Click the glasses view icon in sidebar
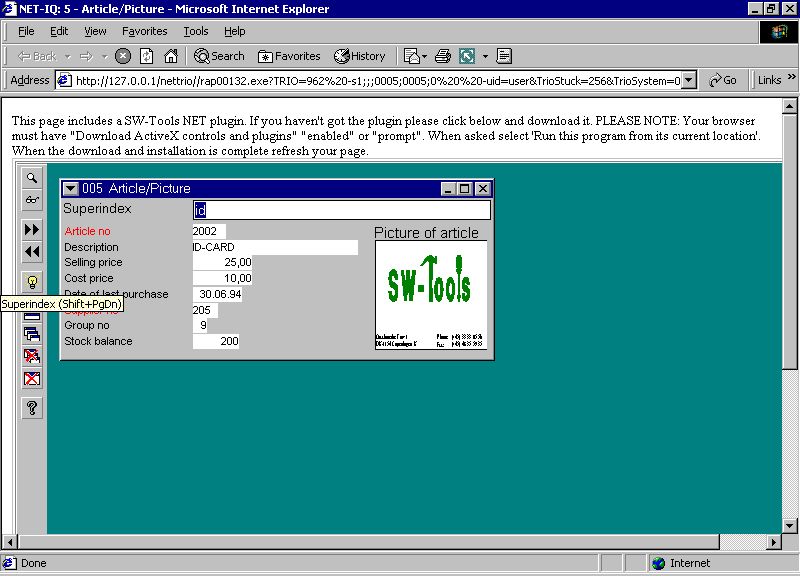 click(32, 200)
